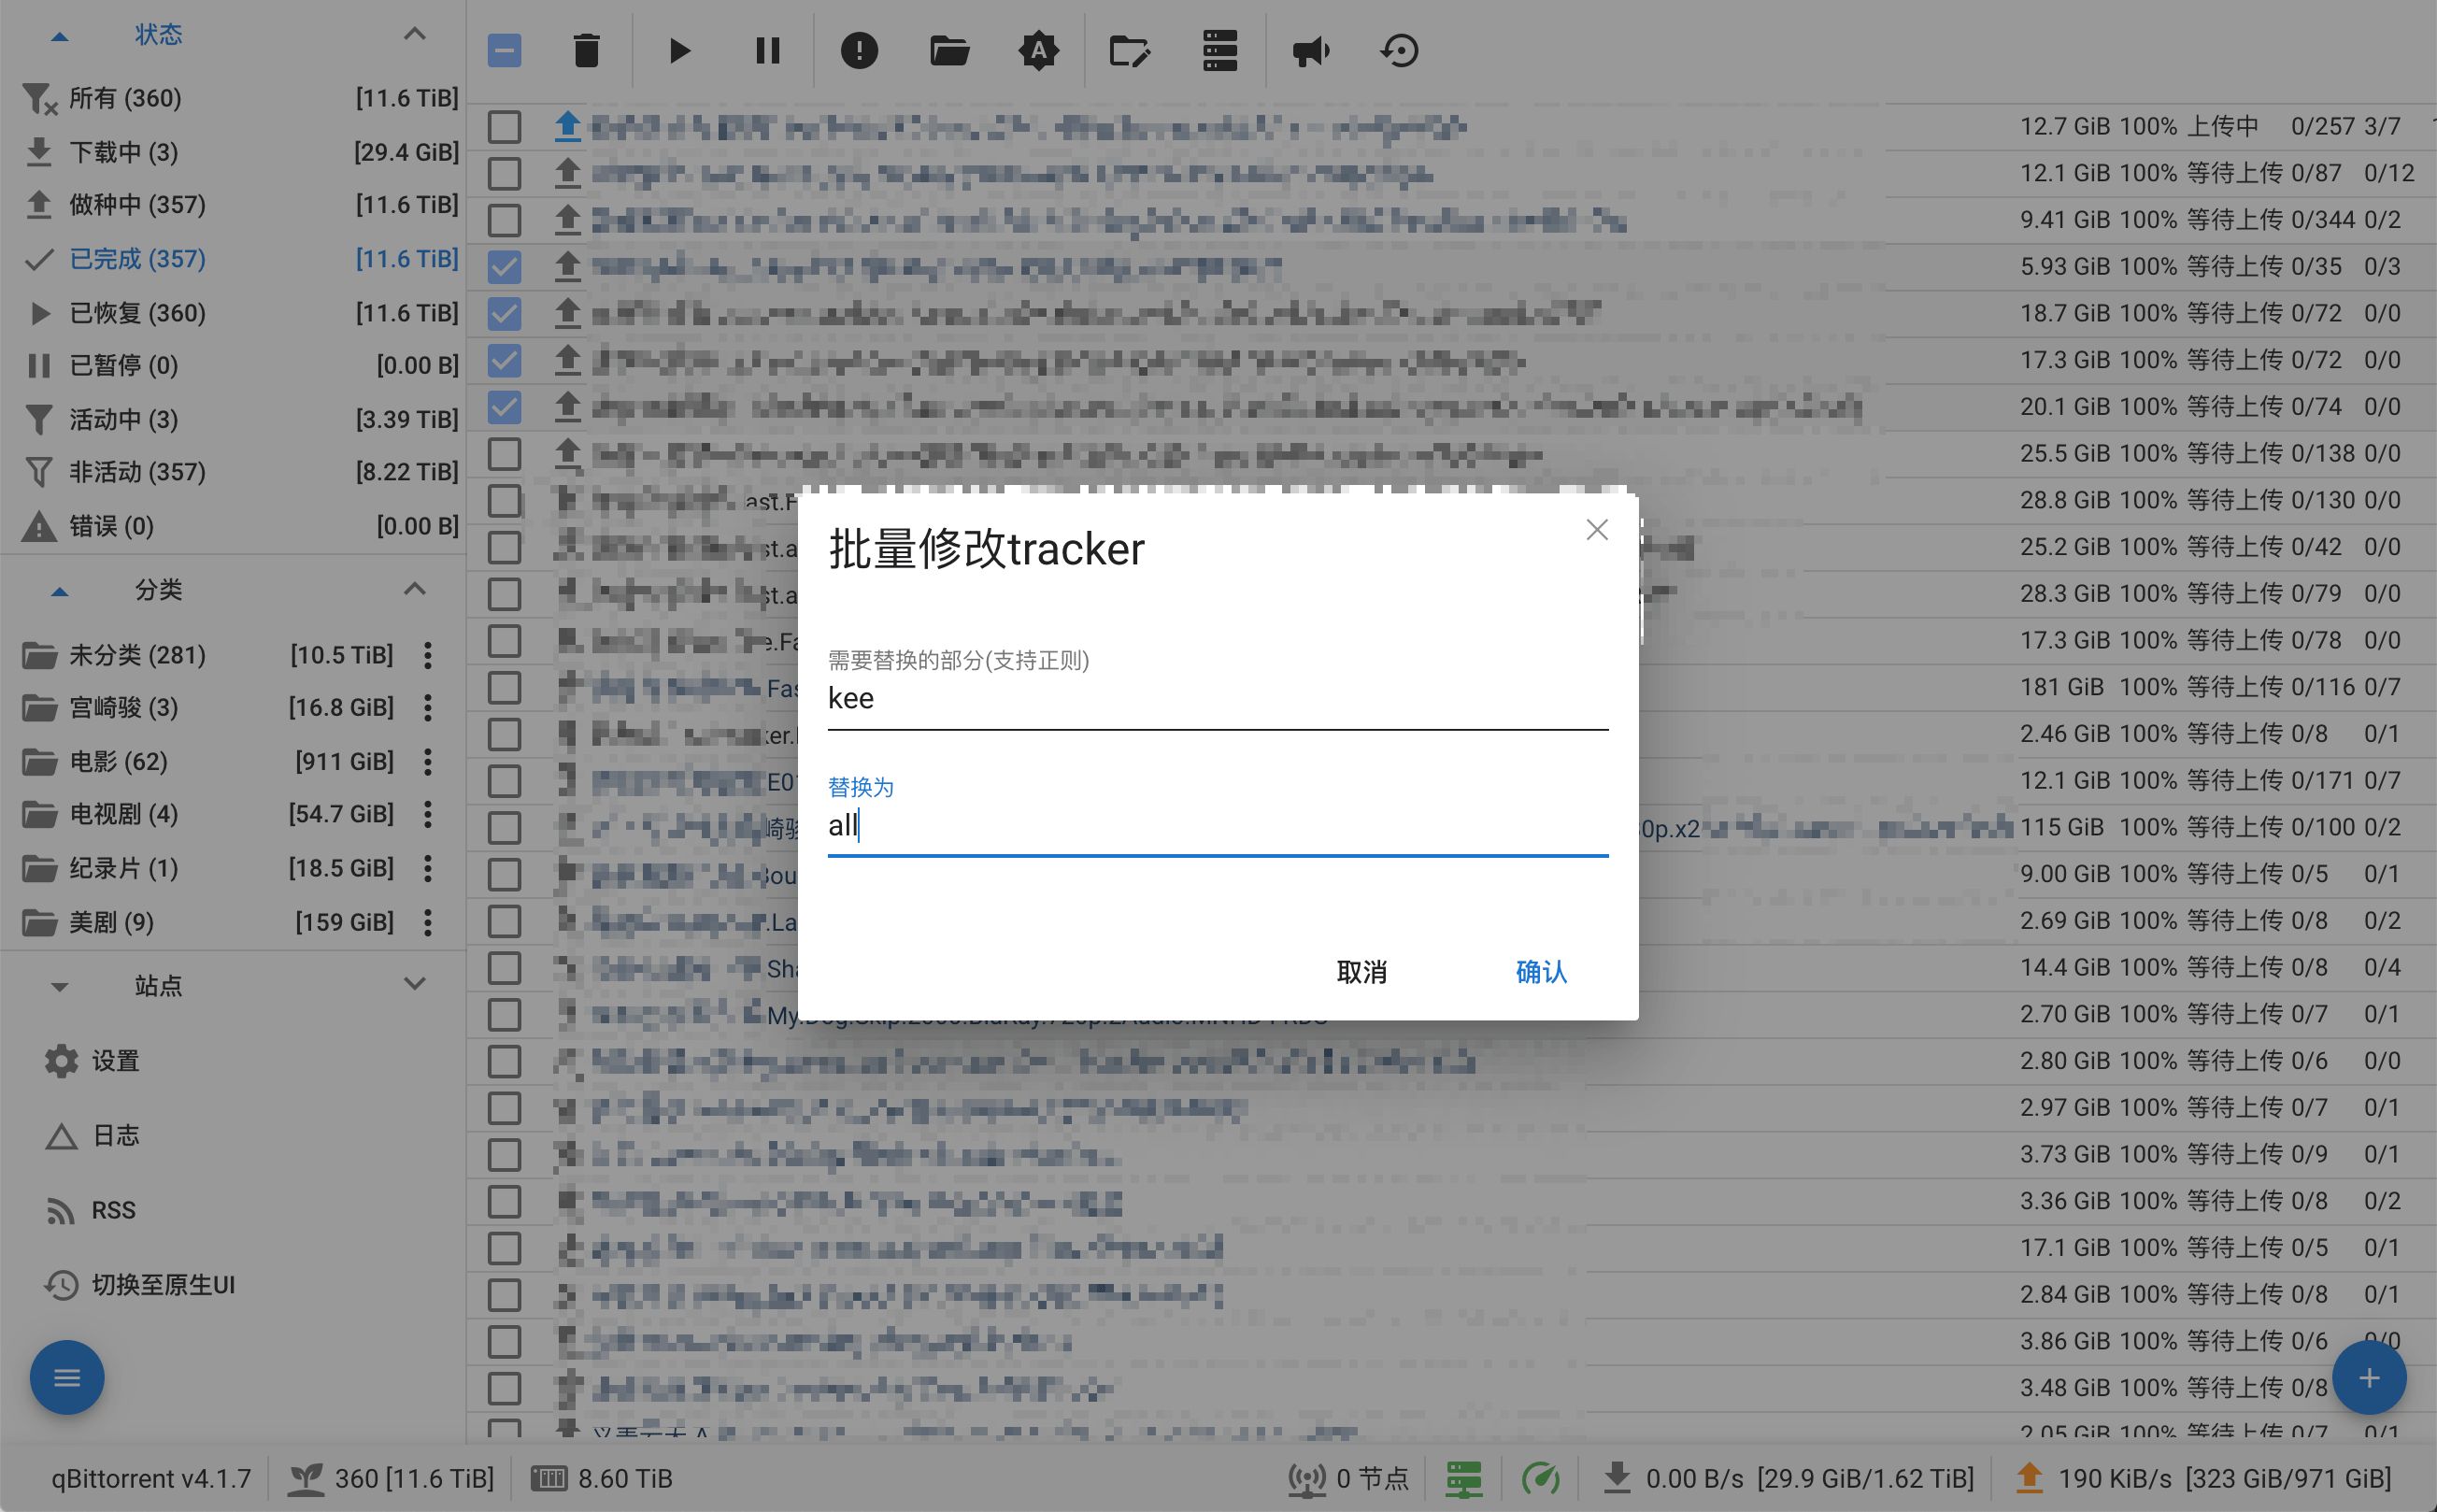Open options menu for 美剧 category
The width and height of the screenshot is (2437, 1512).
(428, 922)
